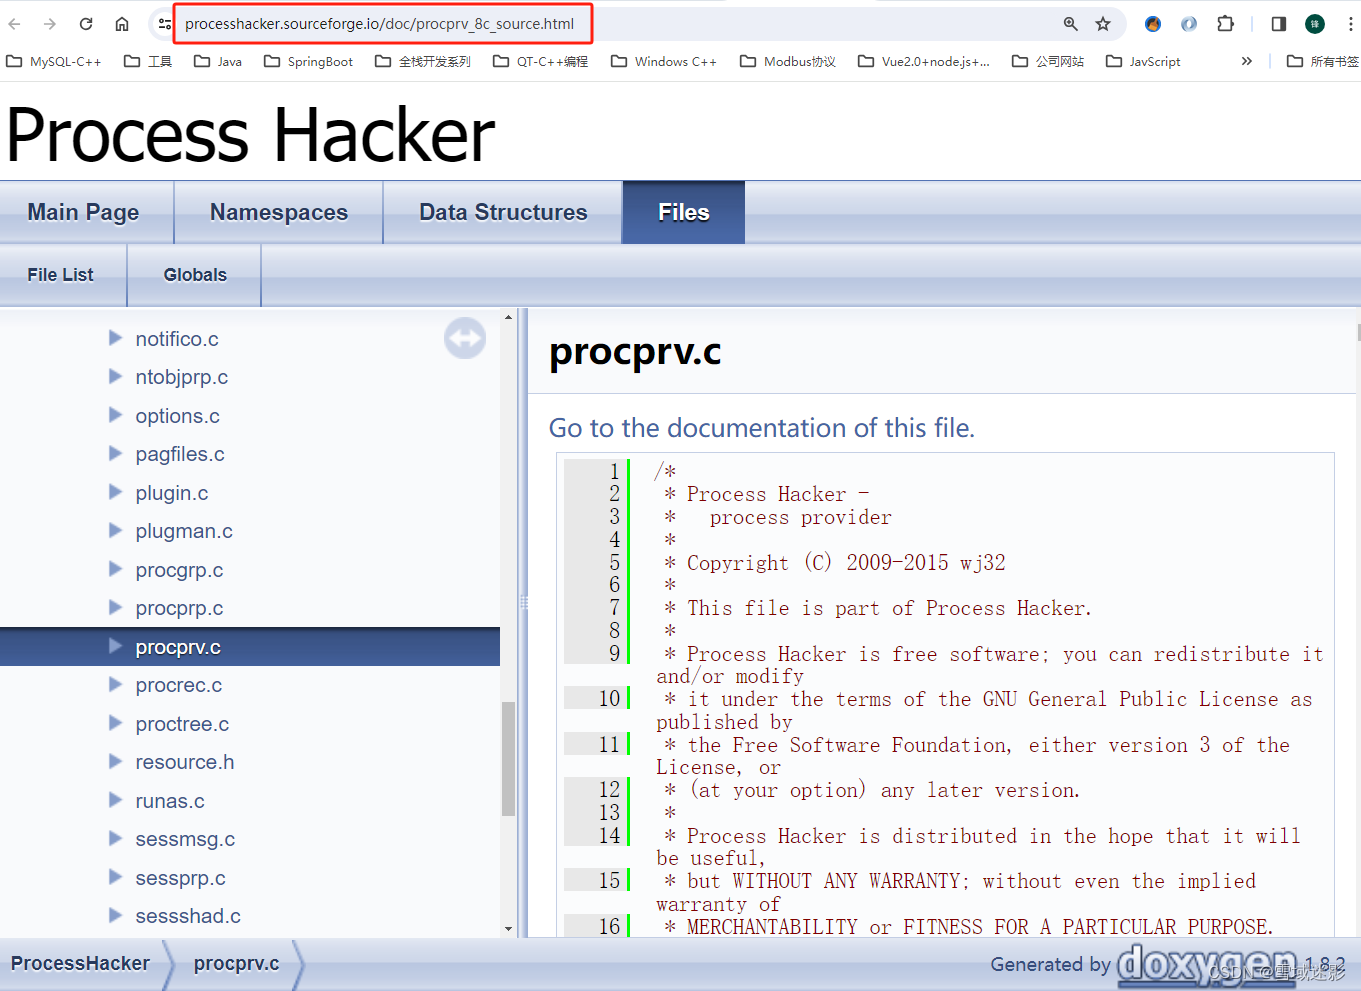Click the Edge browser extension icon
The height and width of the screenshot is (991, 1361).
point(1189,23)
